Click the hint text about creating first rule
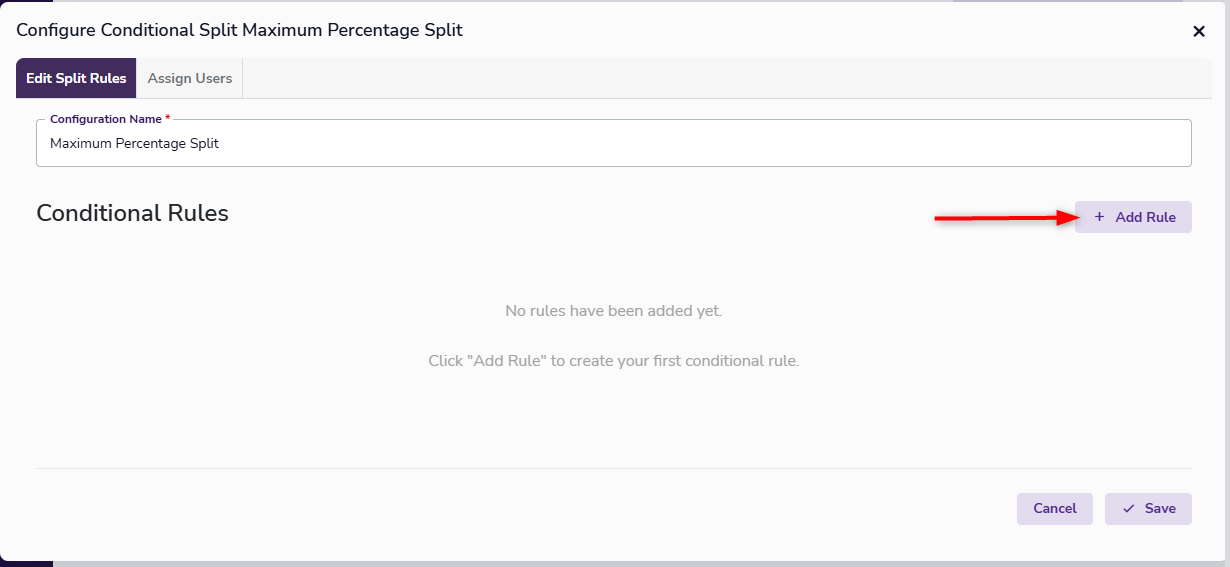 click(614, 360)
